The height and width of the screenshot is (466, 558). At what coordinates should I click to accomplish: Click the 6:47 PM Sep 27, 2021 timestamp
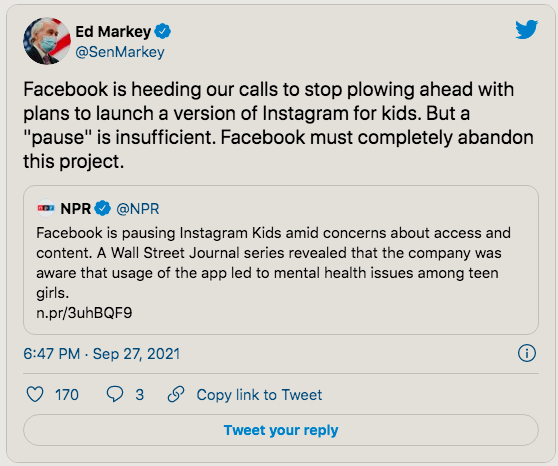[101, 354]
